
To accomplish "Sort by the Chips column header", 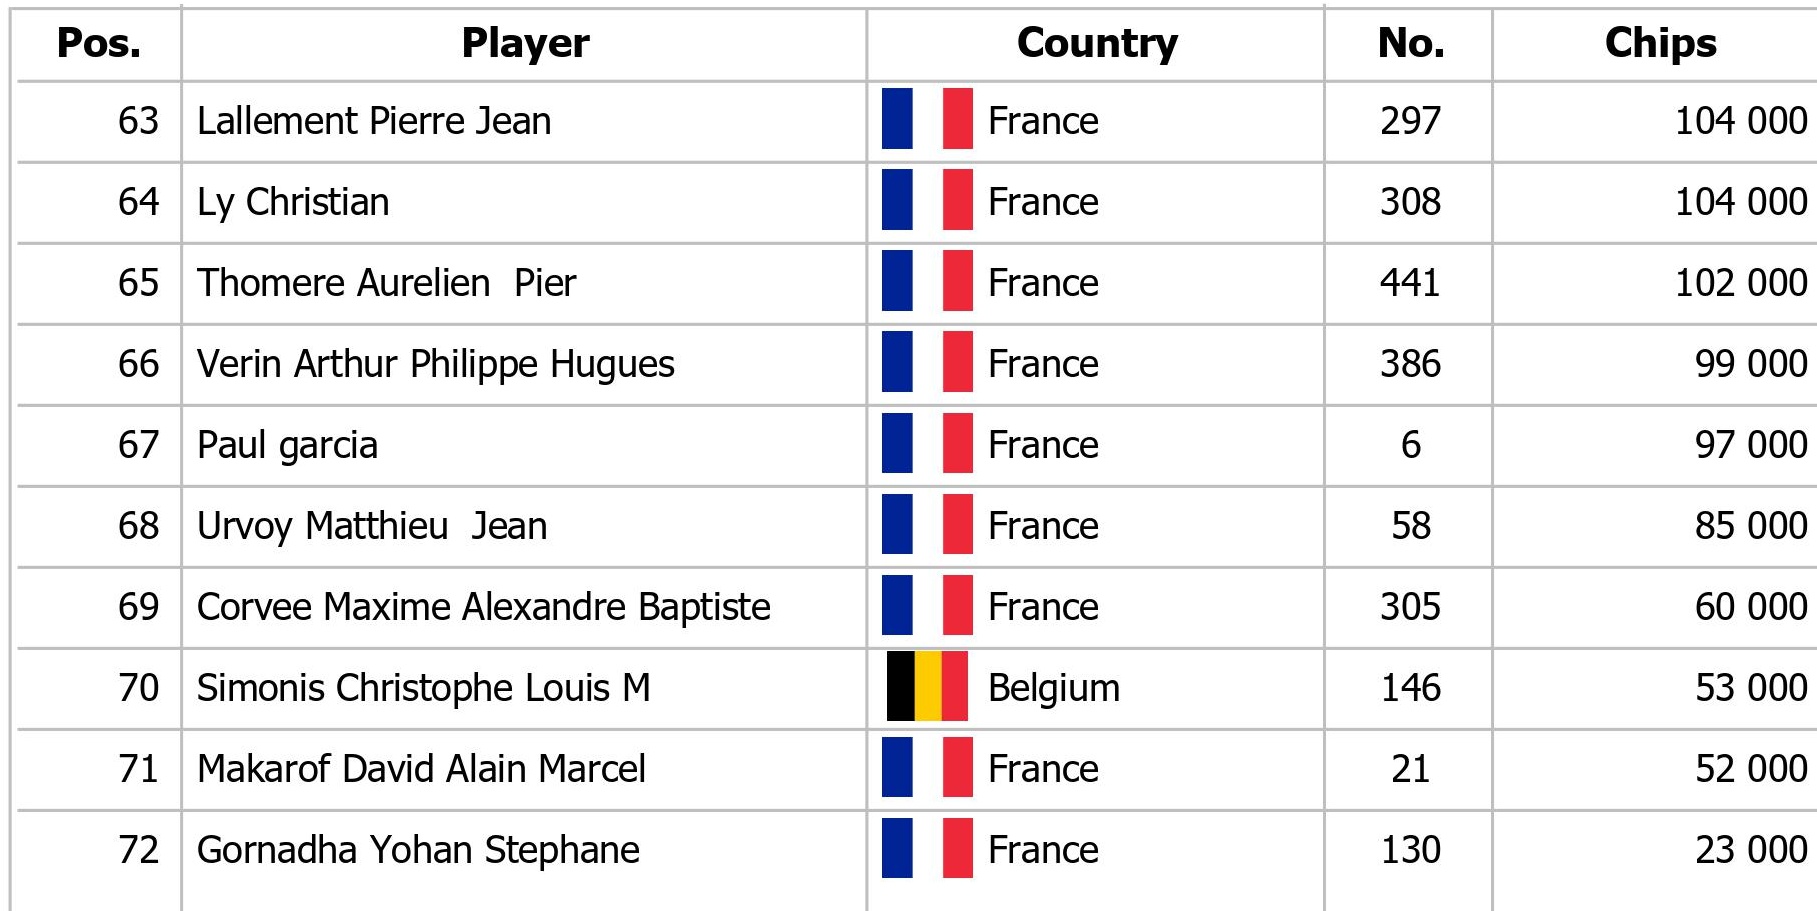I will point(1660,43).
